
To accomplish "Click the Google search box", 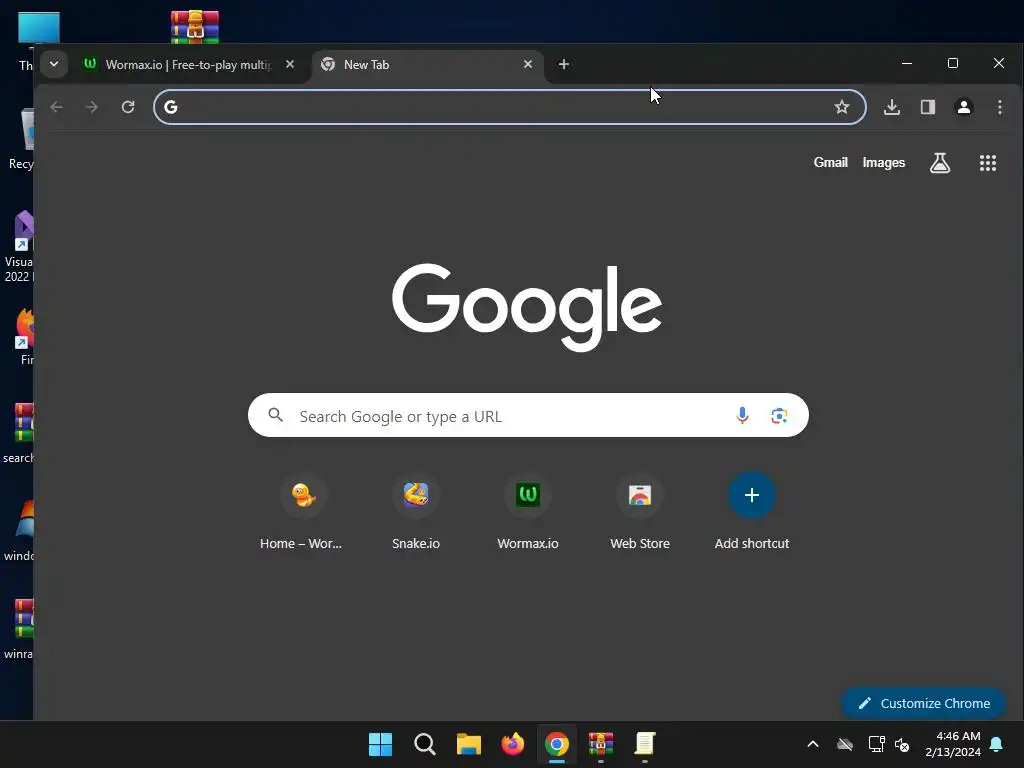I will pyautogui.click(x=528, y=415).
